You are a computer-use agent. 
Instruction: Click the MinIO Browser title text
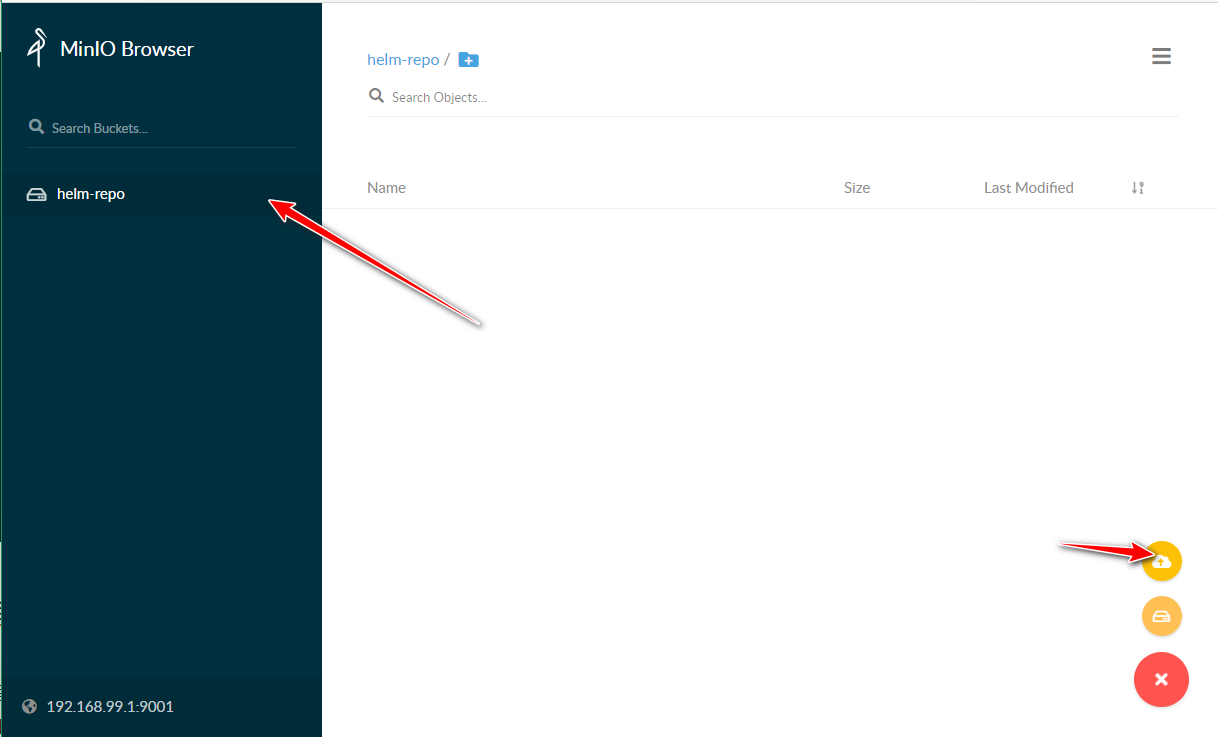[x=127, y=49]
